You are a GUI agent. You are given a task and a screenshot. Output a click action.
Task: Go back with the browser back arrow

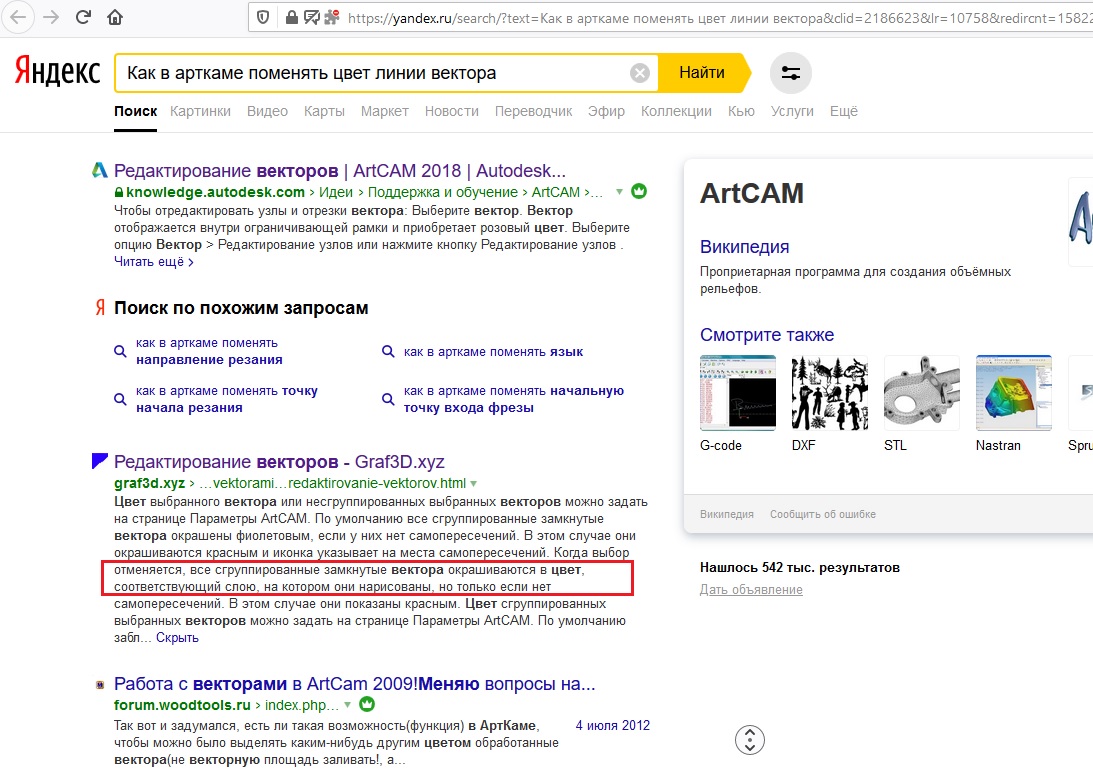pos(18,17)
